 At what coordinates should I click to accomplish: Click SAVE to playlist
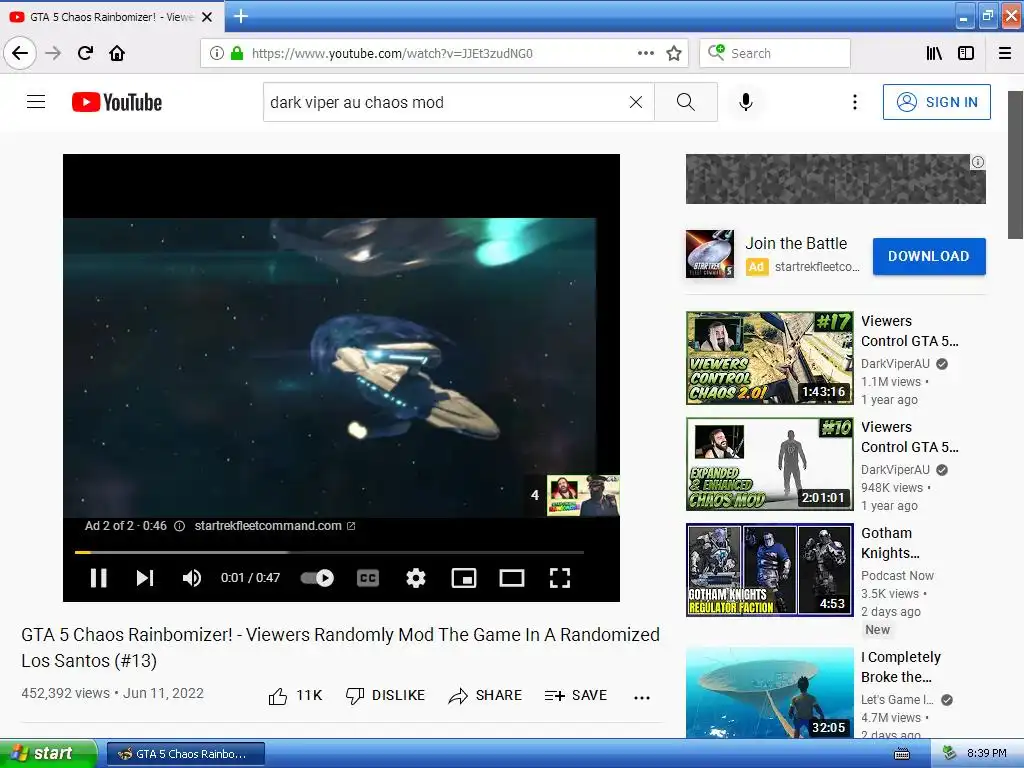click(575, 696)
